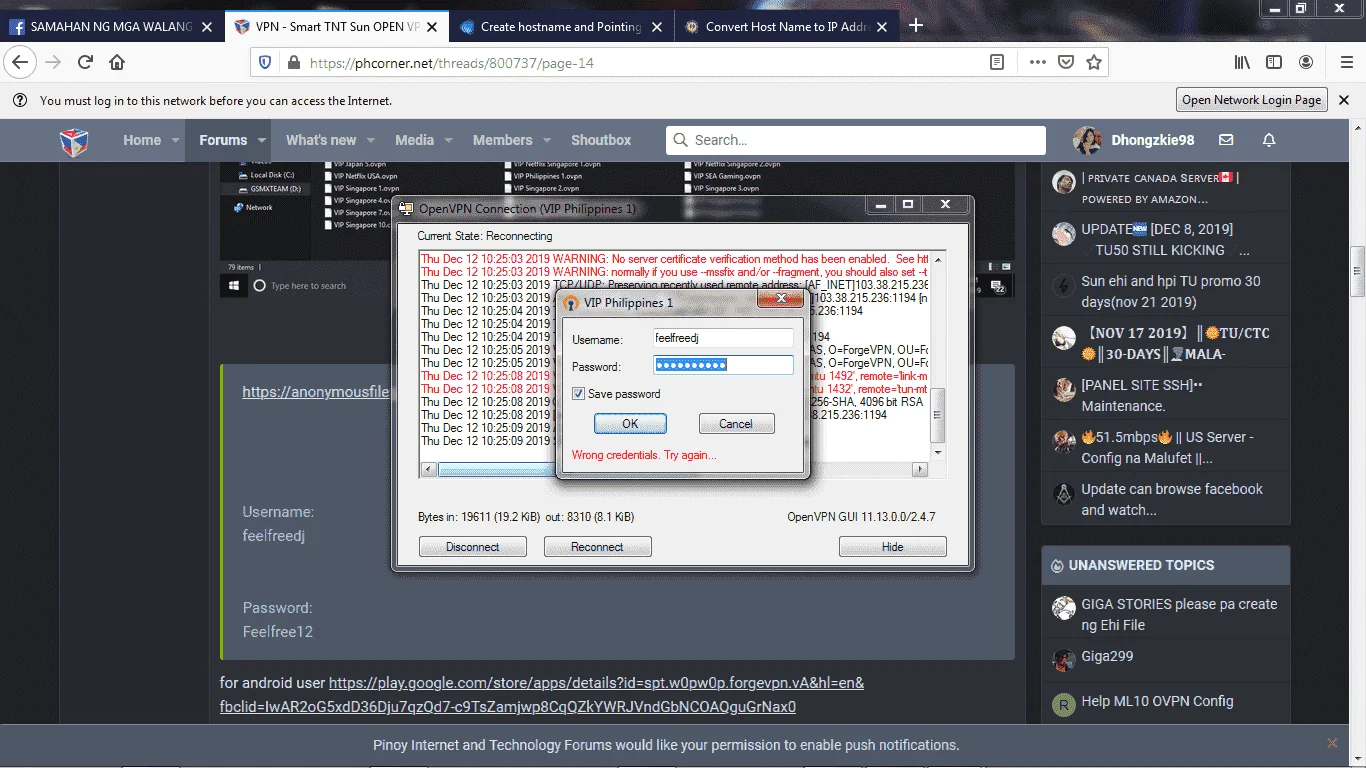
Task: Click Disconnect in OpenVPN Connection window
Action: [472, 547]
